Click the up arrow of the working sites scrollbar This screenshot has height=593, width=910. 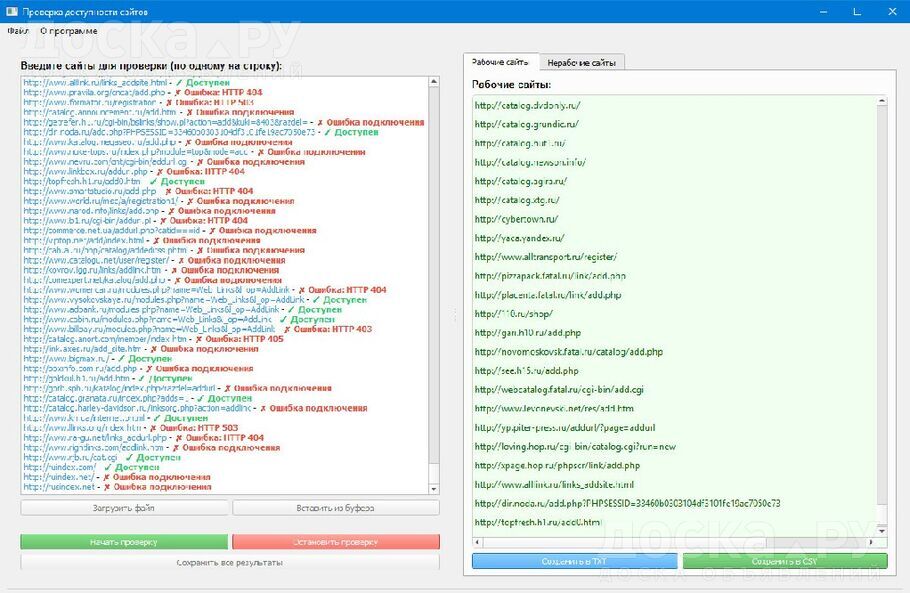tap(880, 98)
